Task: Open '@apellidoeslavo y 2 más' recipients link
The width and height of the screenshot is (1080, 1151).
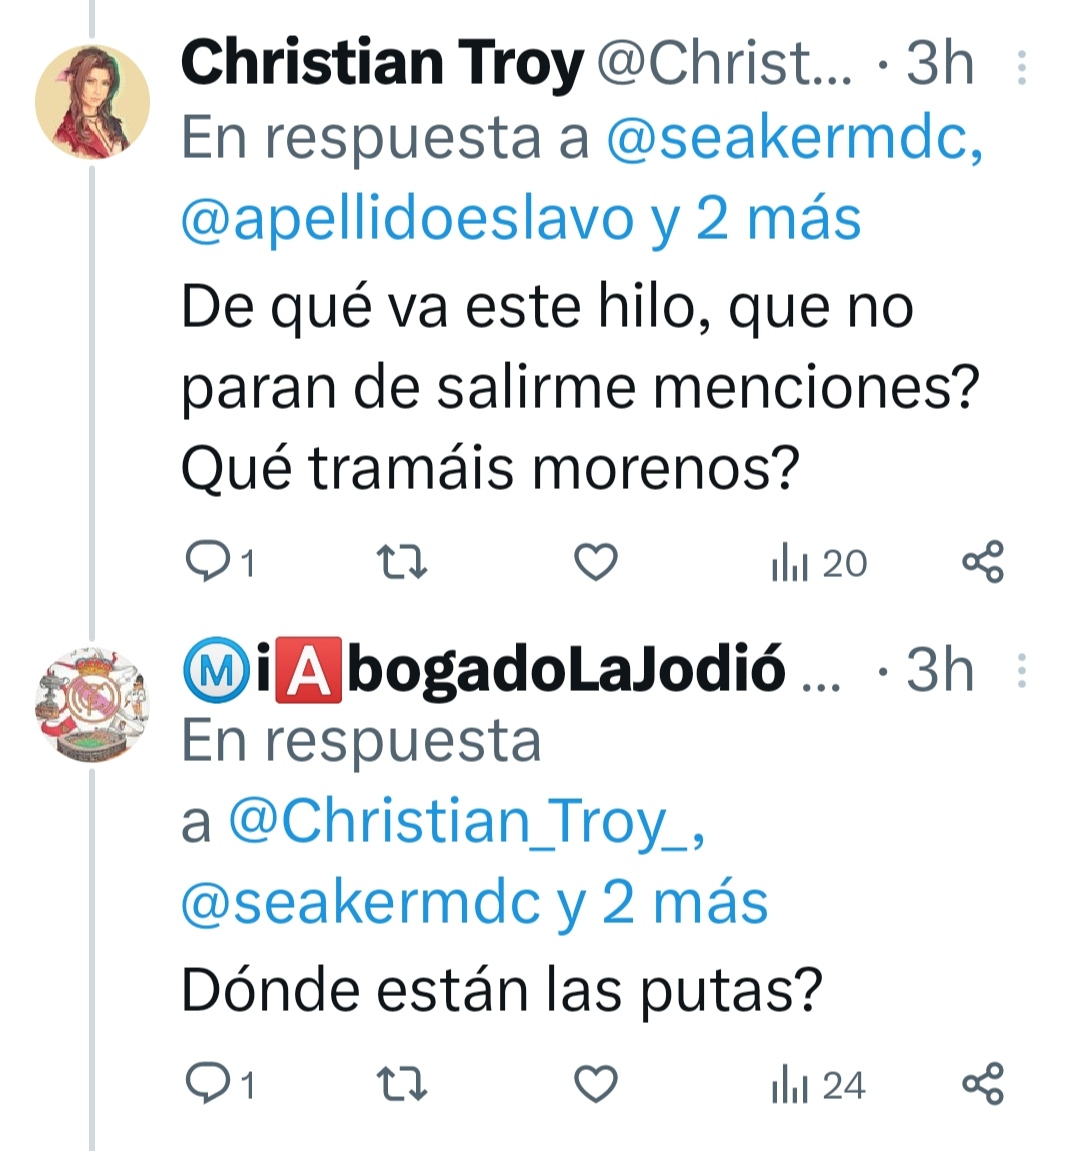Action: coord(521,219)
